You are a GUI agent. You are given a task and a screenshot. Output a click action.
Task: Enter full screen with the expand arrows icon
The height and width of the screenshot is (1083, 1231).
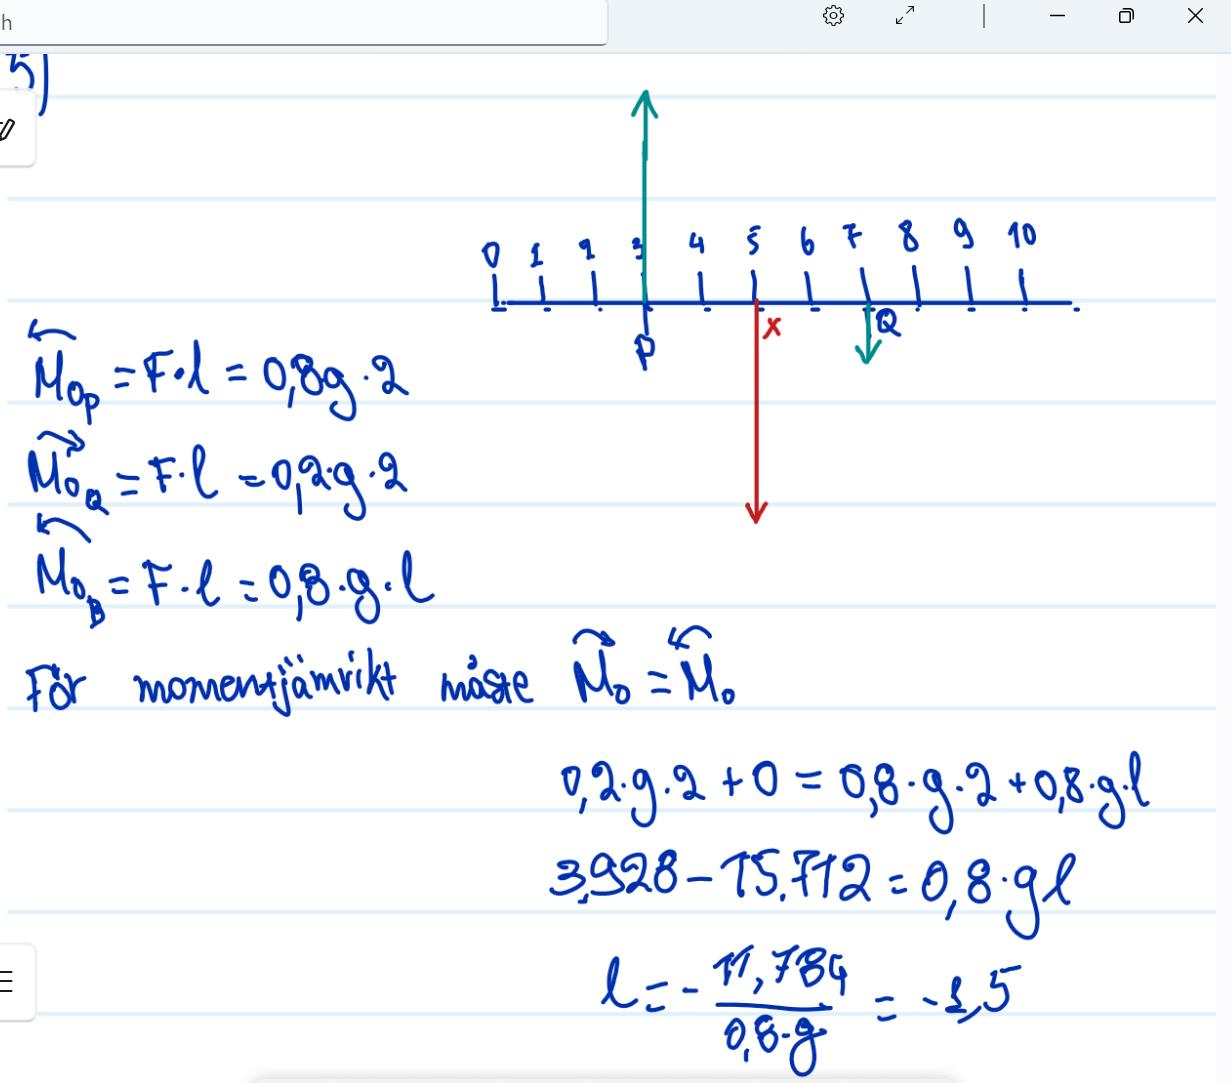coord(905,16)
